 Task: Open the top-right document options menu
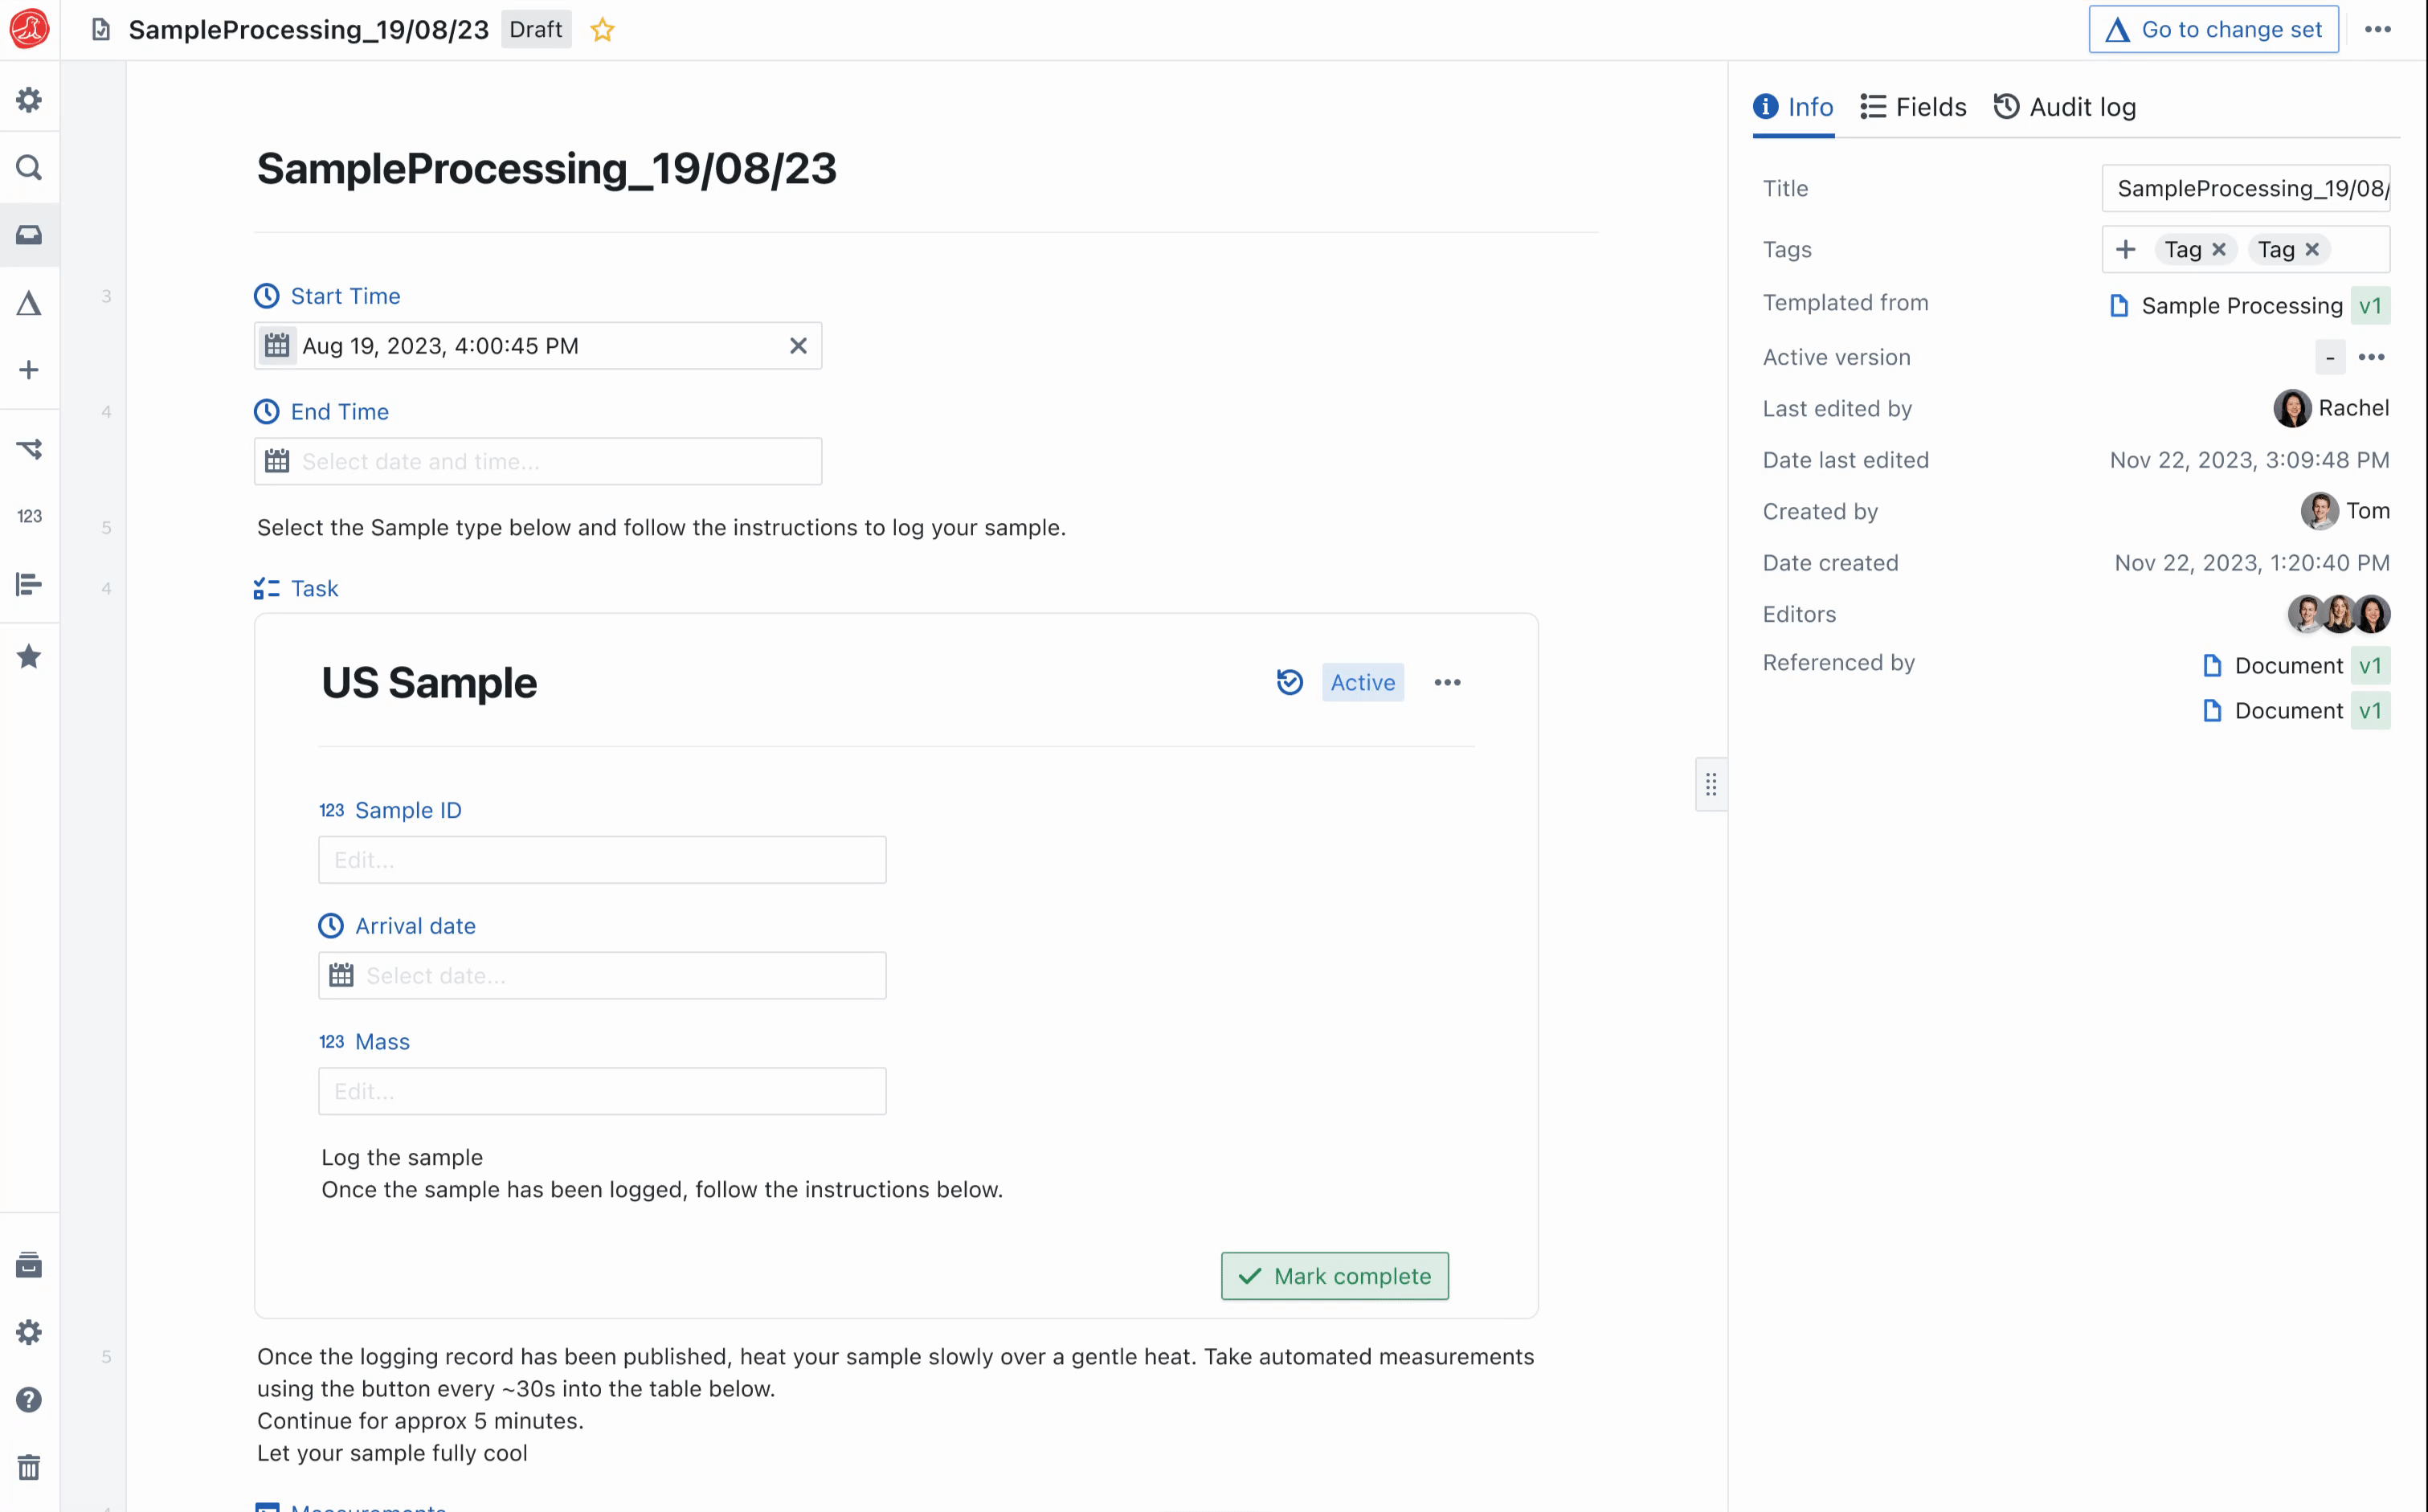[2377, 30]
